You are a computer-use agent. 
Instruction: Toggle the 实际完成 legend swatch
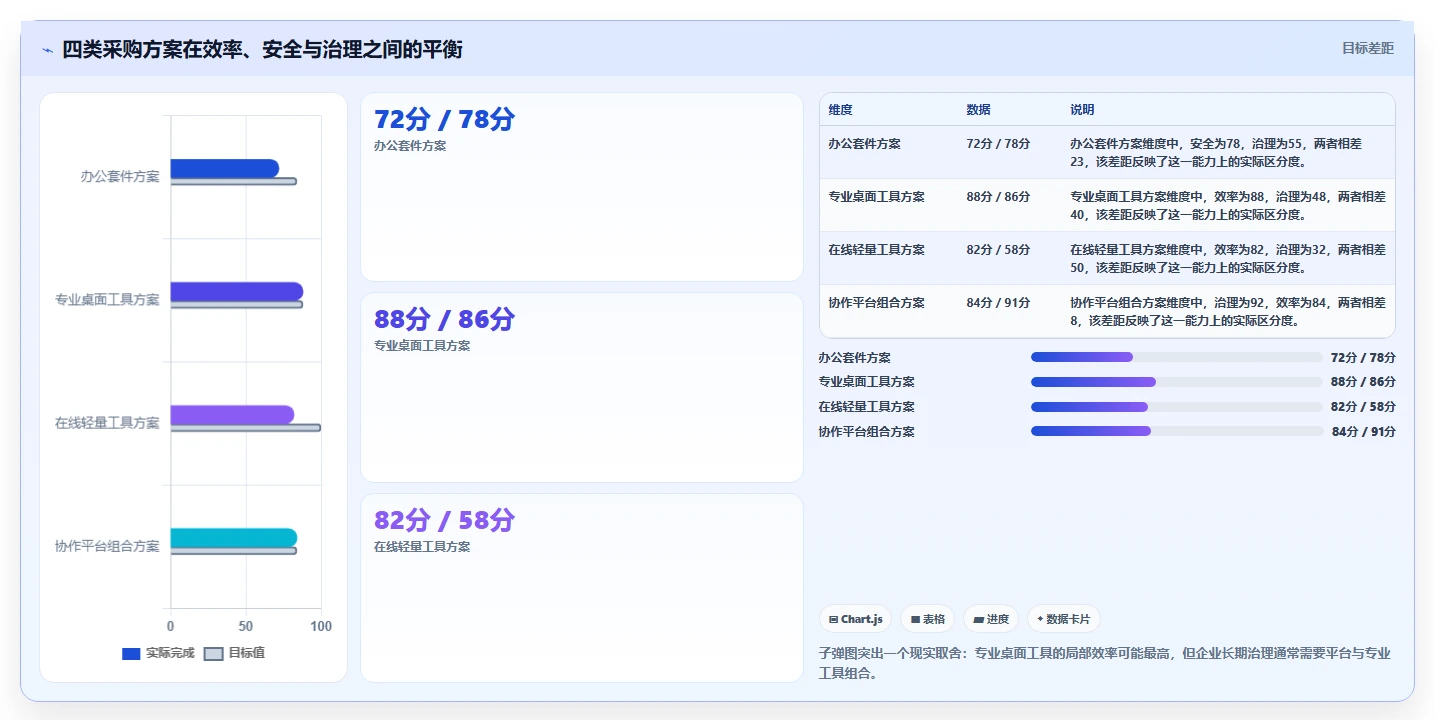[x=131, y=654]
